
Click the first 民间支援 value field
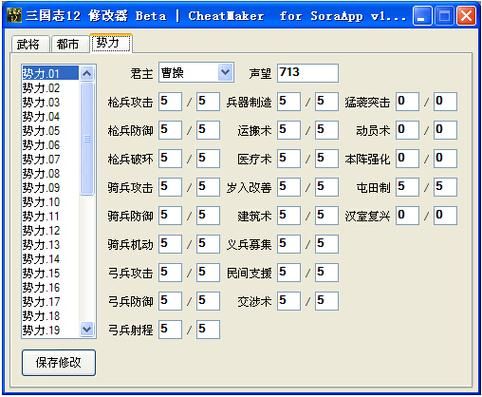coord(289,272)
